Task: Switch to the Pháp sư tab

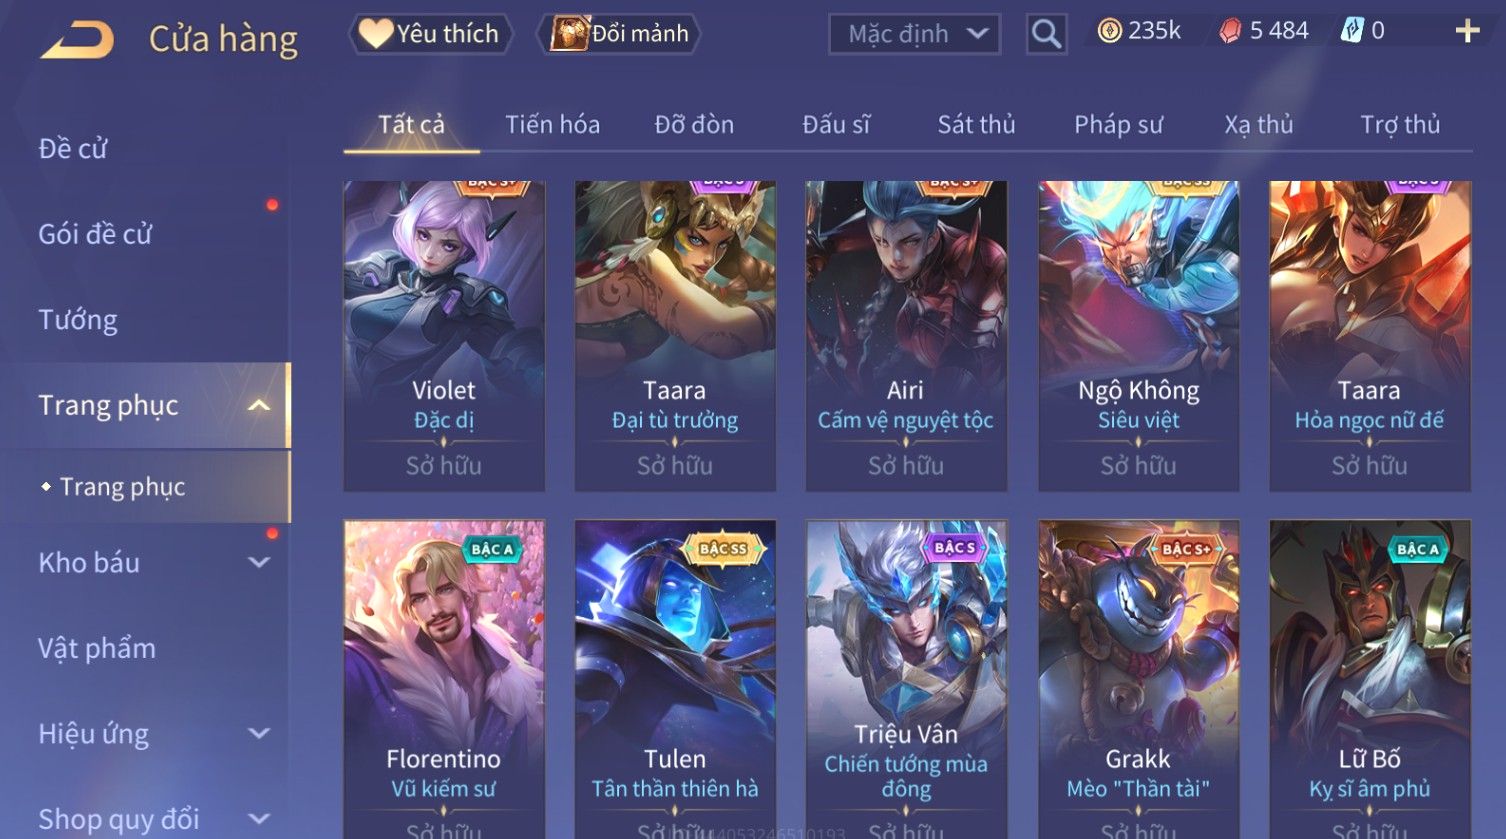Action: click(x=1118, y=124)
